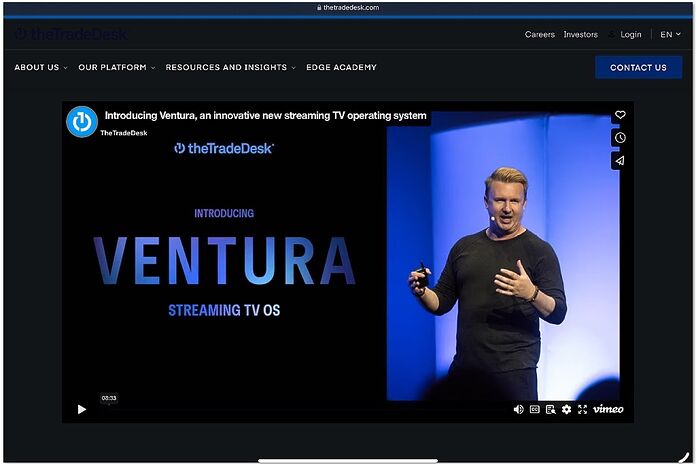696x464 pixels.
Task: Expand Resources and Insights menu
Action: pyautogui.click(x=230, y=67)
